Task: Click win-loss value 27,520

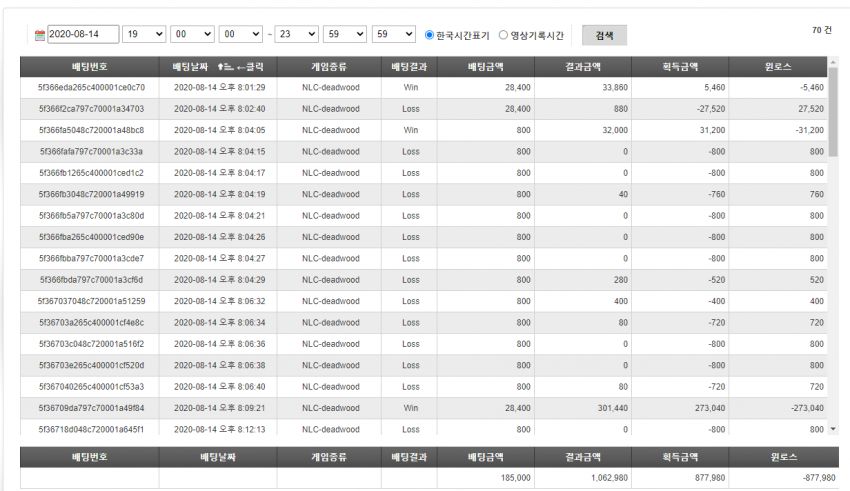Action: click(811, 109)
